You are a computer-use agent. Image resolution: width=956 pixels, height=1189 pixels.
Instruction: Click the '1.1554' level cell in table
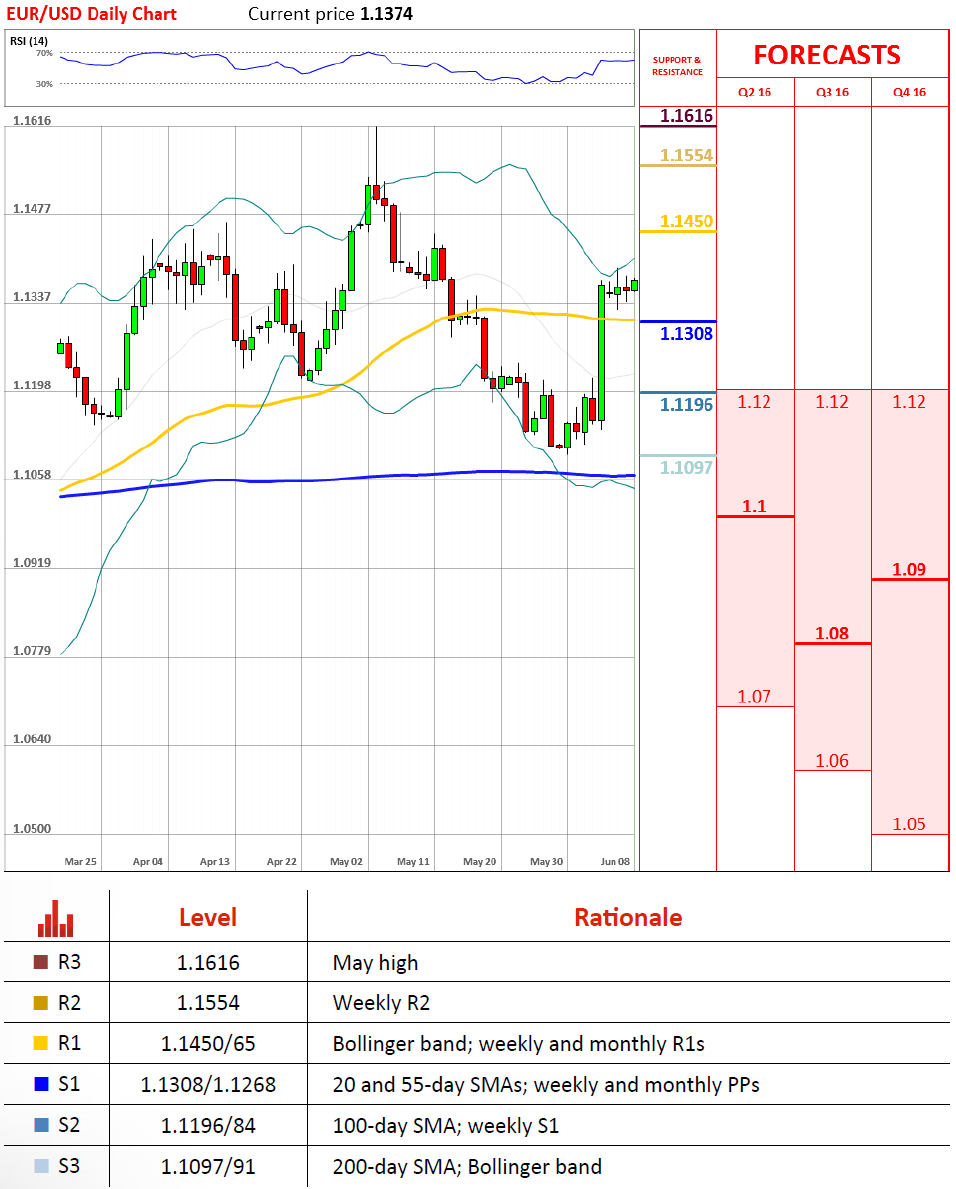tap(208, 1003)
